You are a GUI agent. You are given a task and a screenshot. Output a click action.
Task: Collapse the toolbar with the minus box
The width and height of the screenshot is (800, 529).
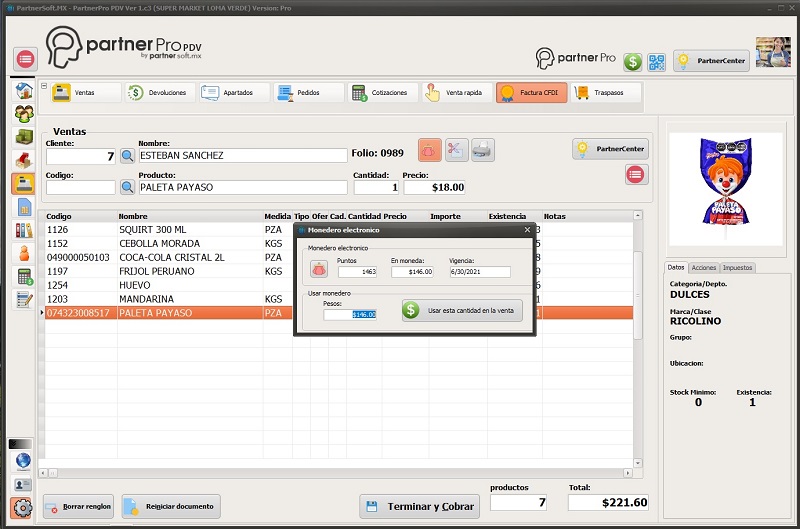pos(44,86)
